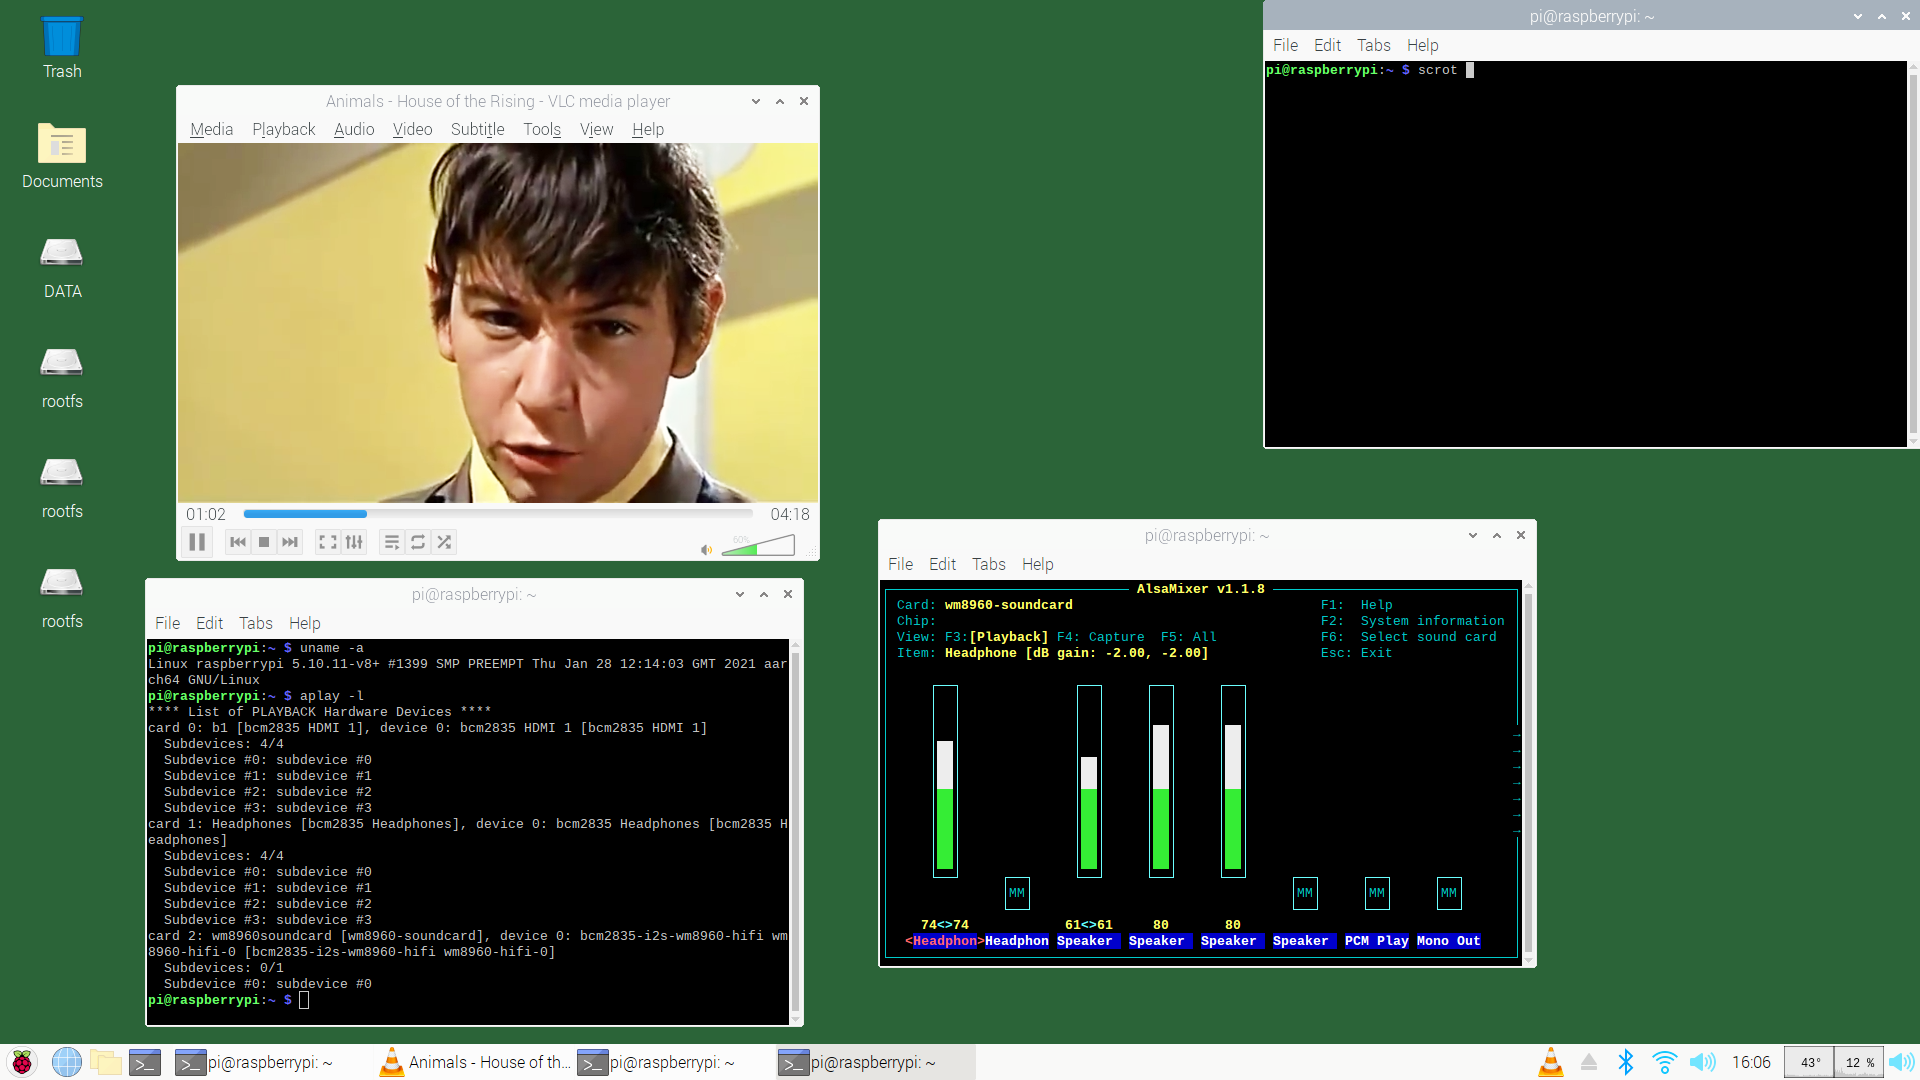This screenshot has height=1080, width=1920.
Task: Pause the VLC video playback
Action: click(x=197, y=542)
